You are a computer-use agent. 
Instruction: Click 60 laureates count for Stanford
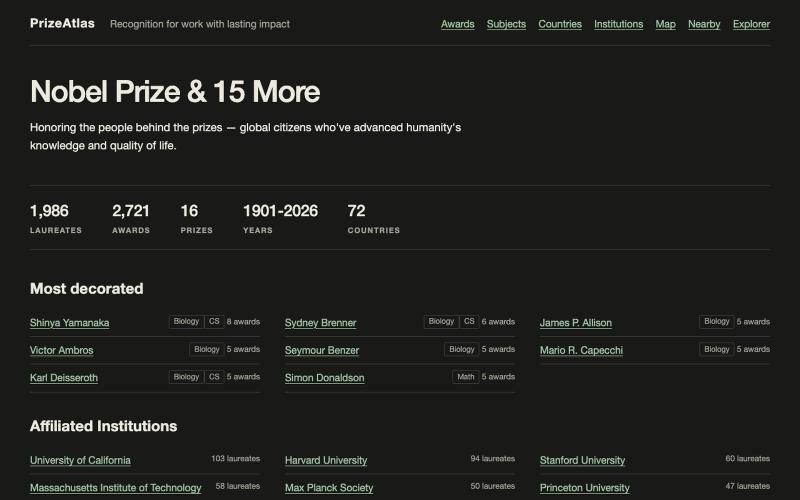[748, 459]
